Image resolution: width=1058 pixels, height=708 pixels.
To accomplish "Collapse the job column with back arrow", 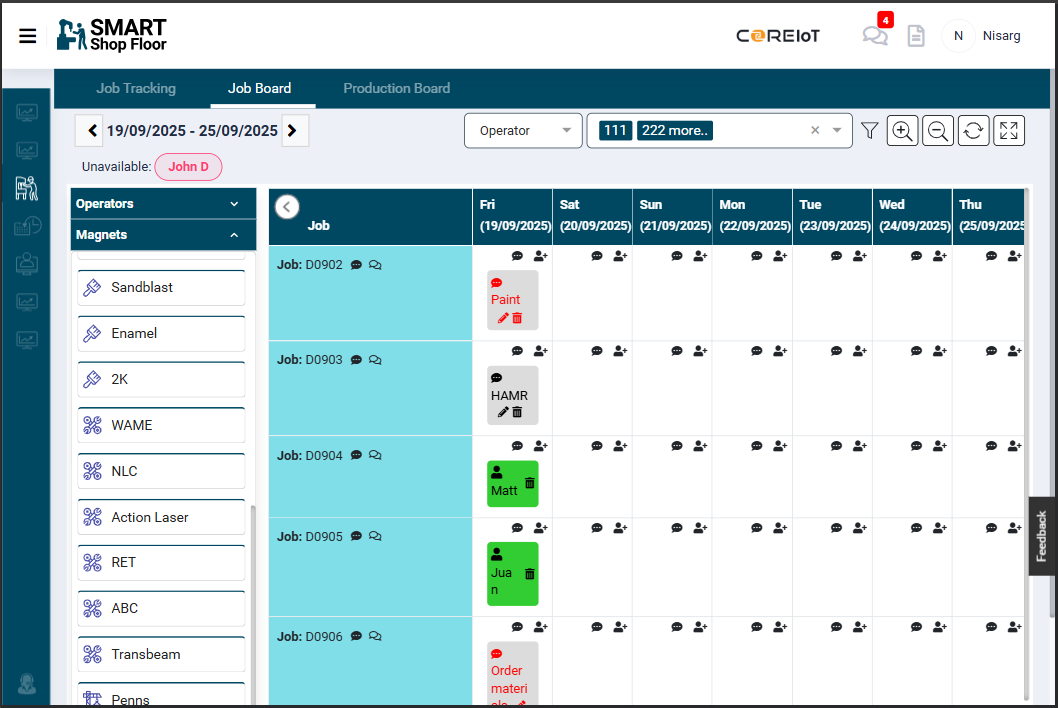I will [x=287, y=207].
